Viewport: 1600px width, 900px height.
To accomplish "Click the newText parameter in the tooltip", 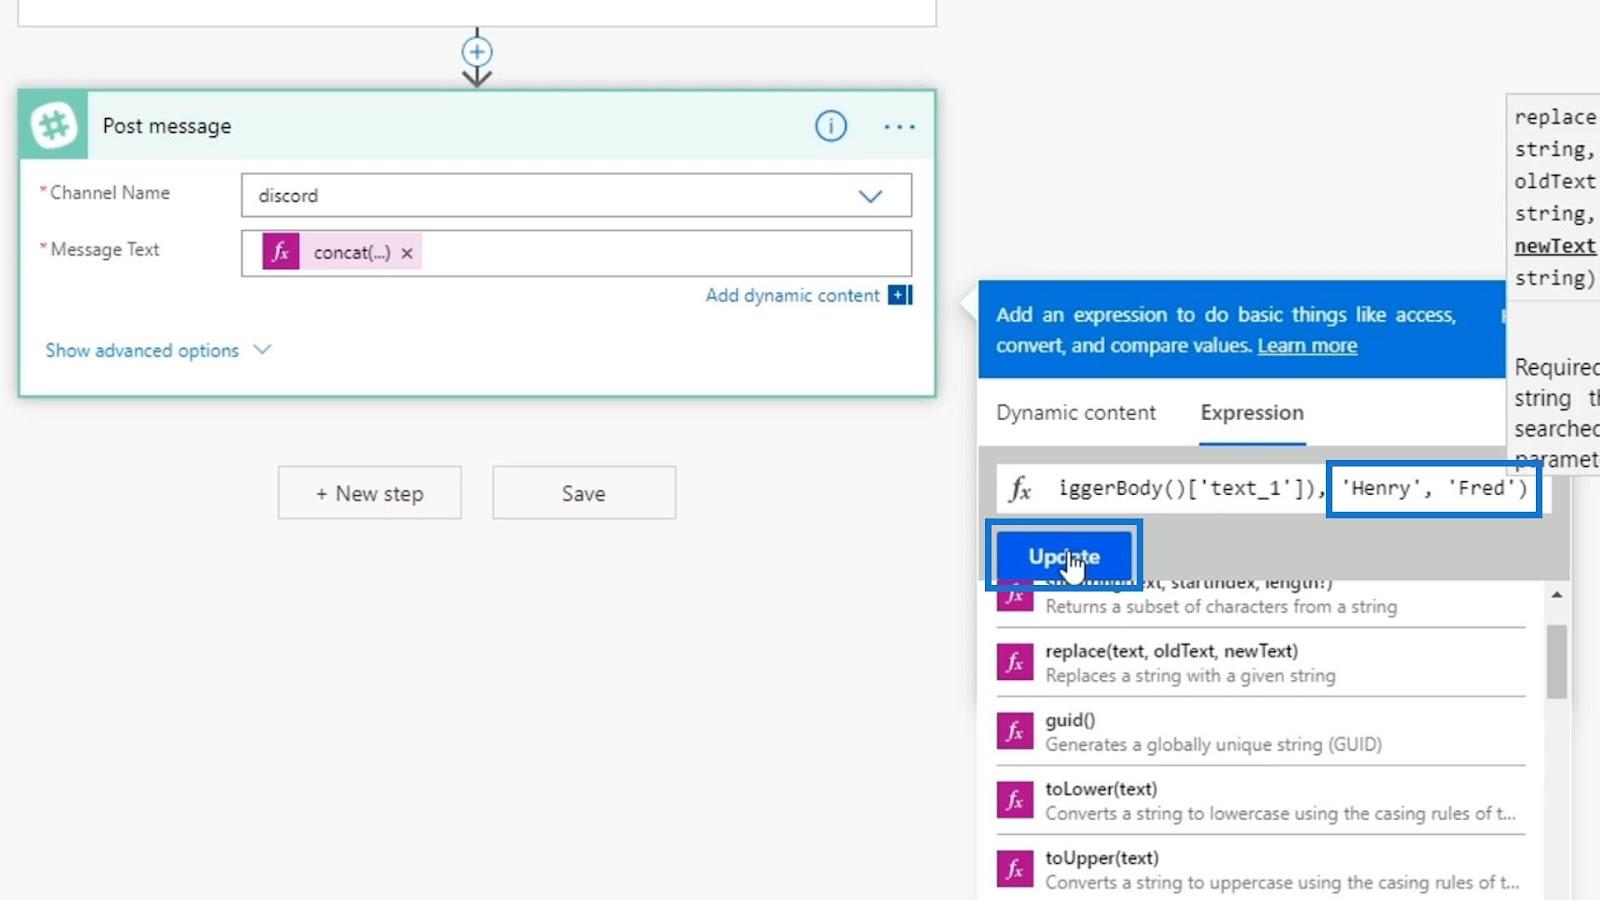I will (1555, 246).
